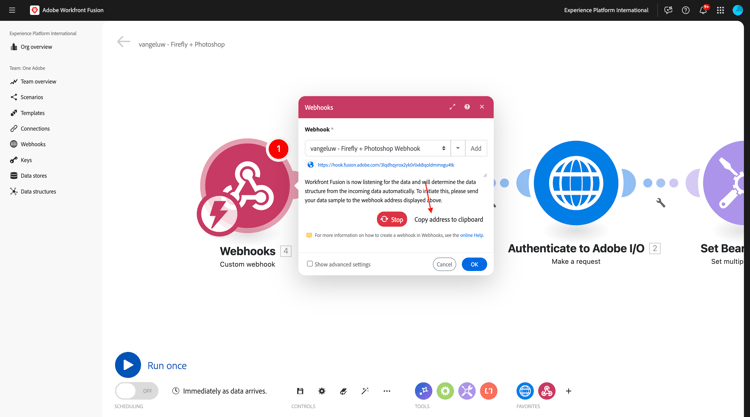
Task: Open the help question mark icon
Action: pyautogui.click(x=685, y=10)
